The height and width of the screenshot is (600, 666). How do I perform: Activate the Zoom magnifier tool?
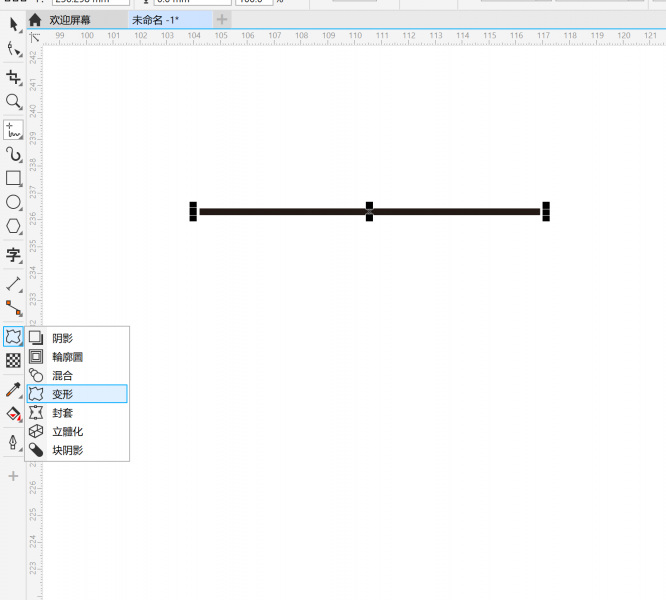14,102
